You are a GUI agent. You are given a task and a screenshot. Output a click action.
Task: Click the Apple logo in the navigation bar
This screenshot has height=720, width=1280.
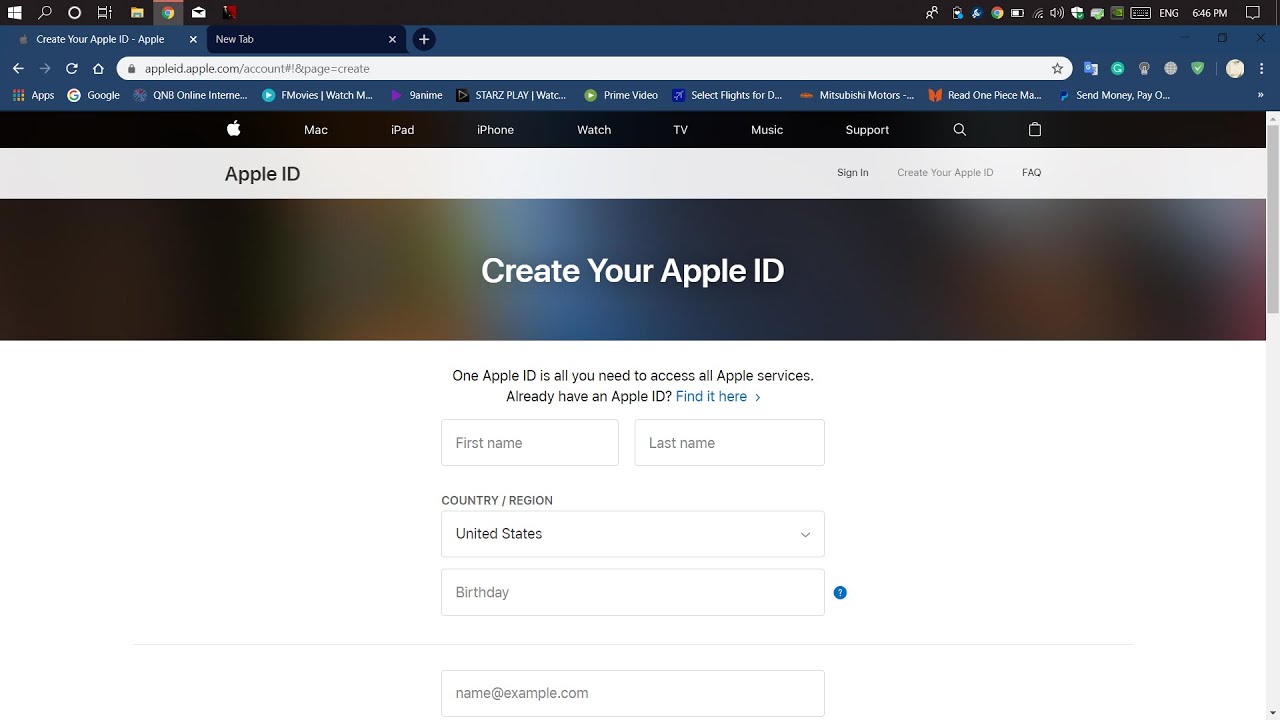[234, 129]
